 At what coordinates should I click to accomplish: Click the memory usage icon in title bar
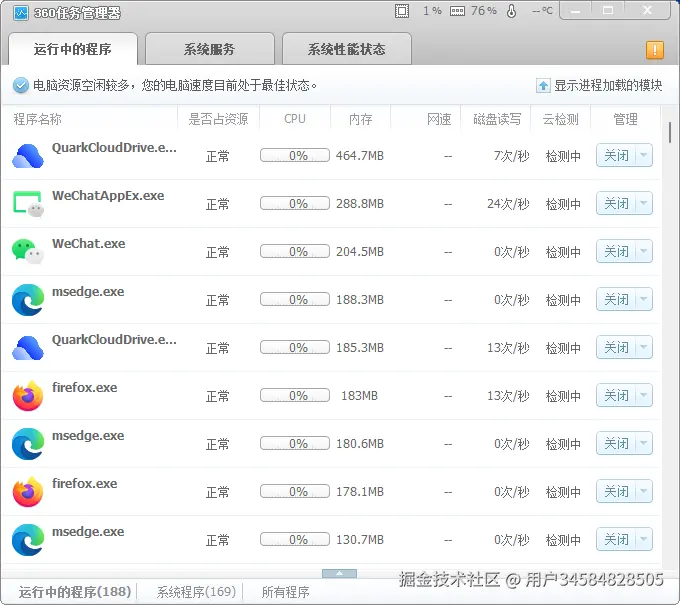[x=457, y=11]
